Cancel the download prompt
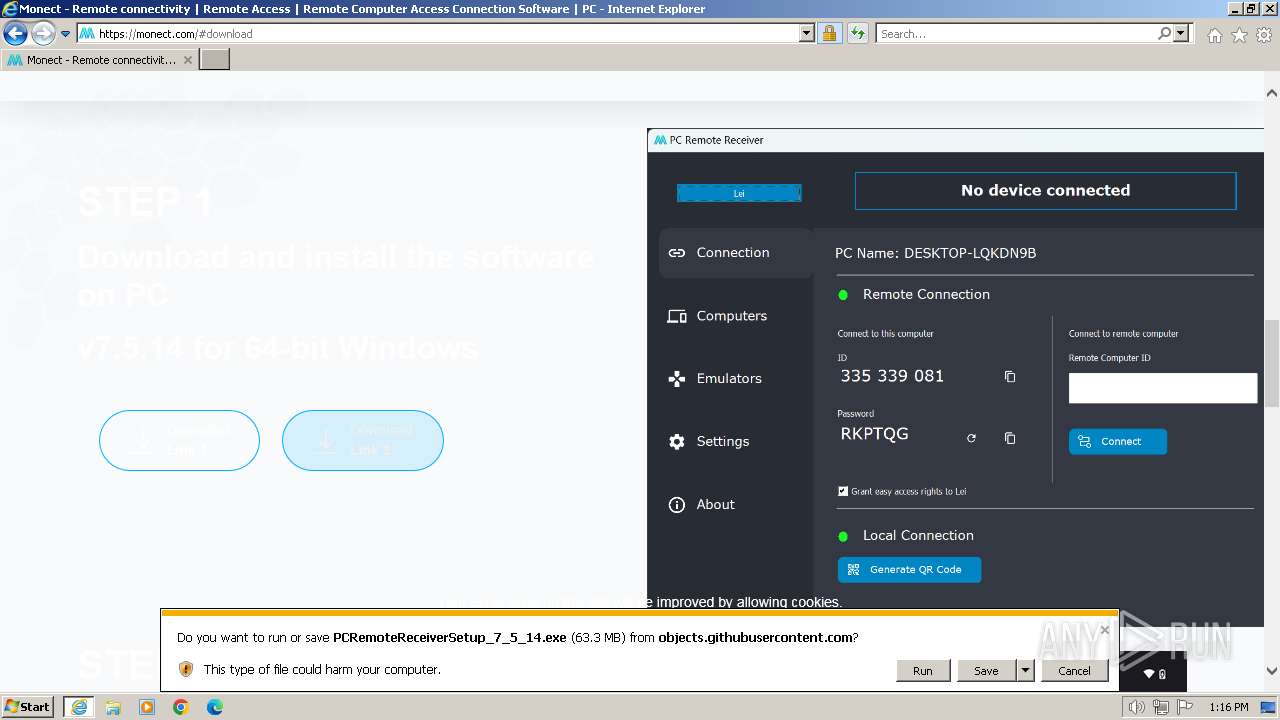The height and width of the screenshot is (720, 1280). pyautogui.click(x=1074, y=671)
